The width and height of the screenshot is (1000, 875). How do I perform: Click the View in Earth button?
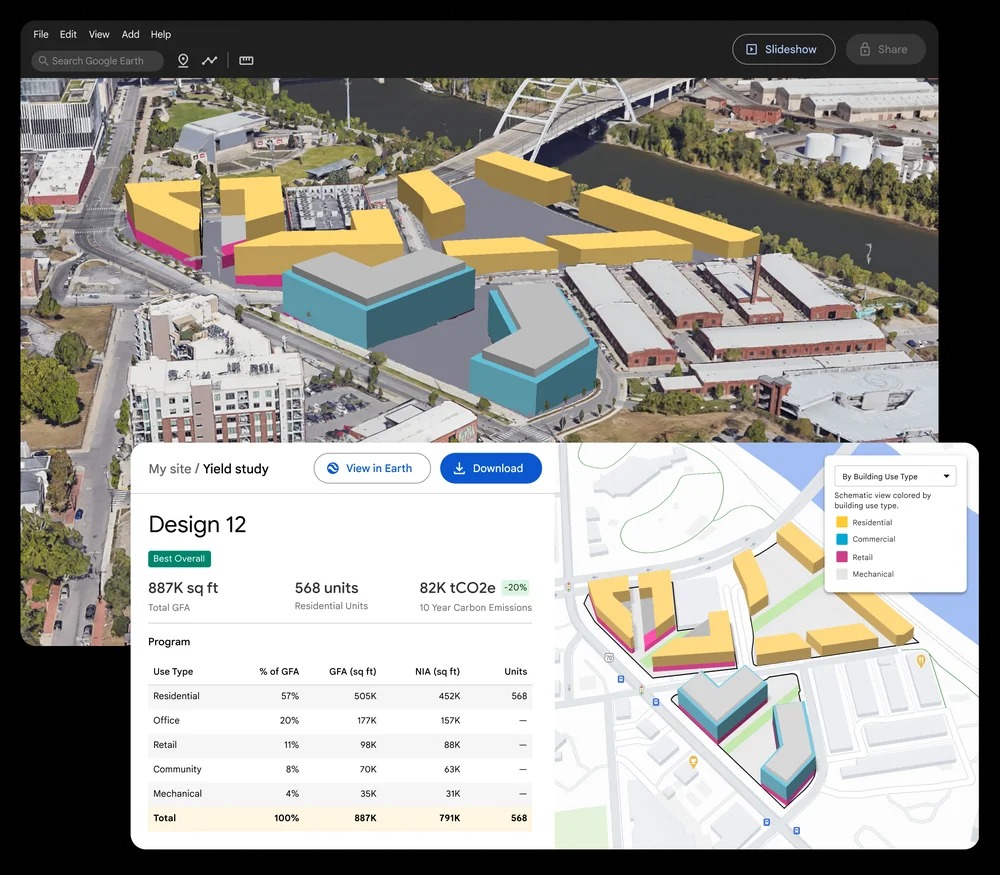(372, 468)
